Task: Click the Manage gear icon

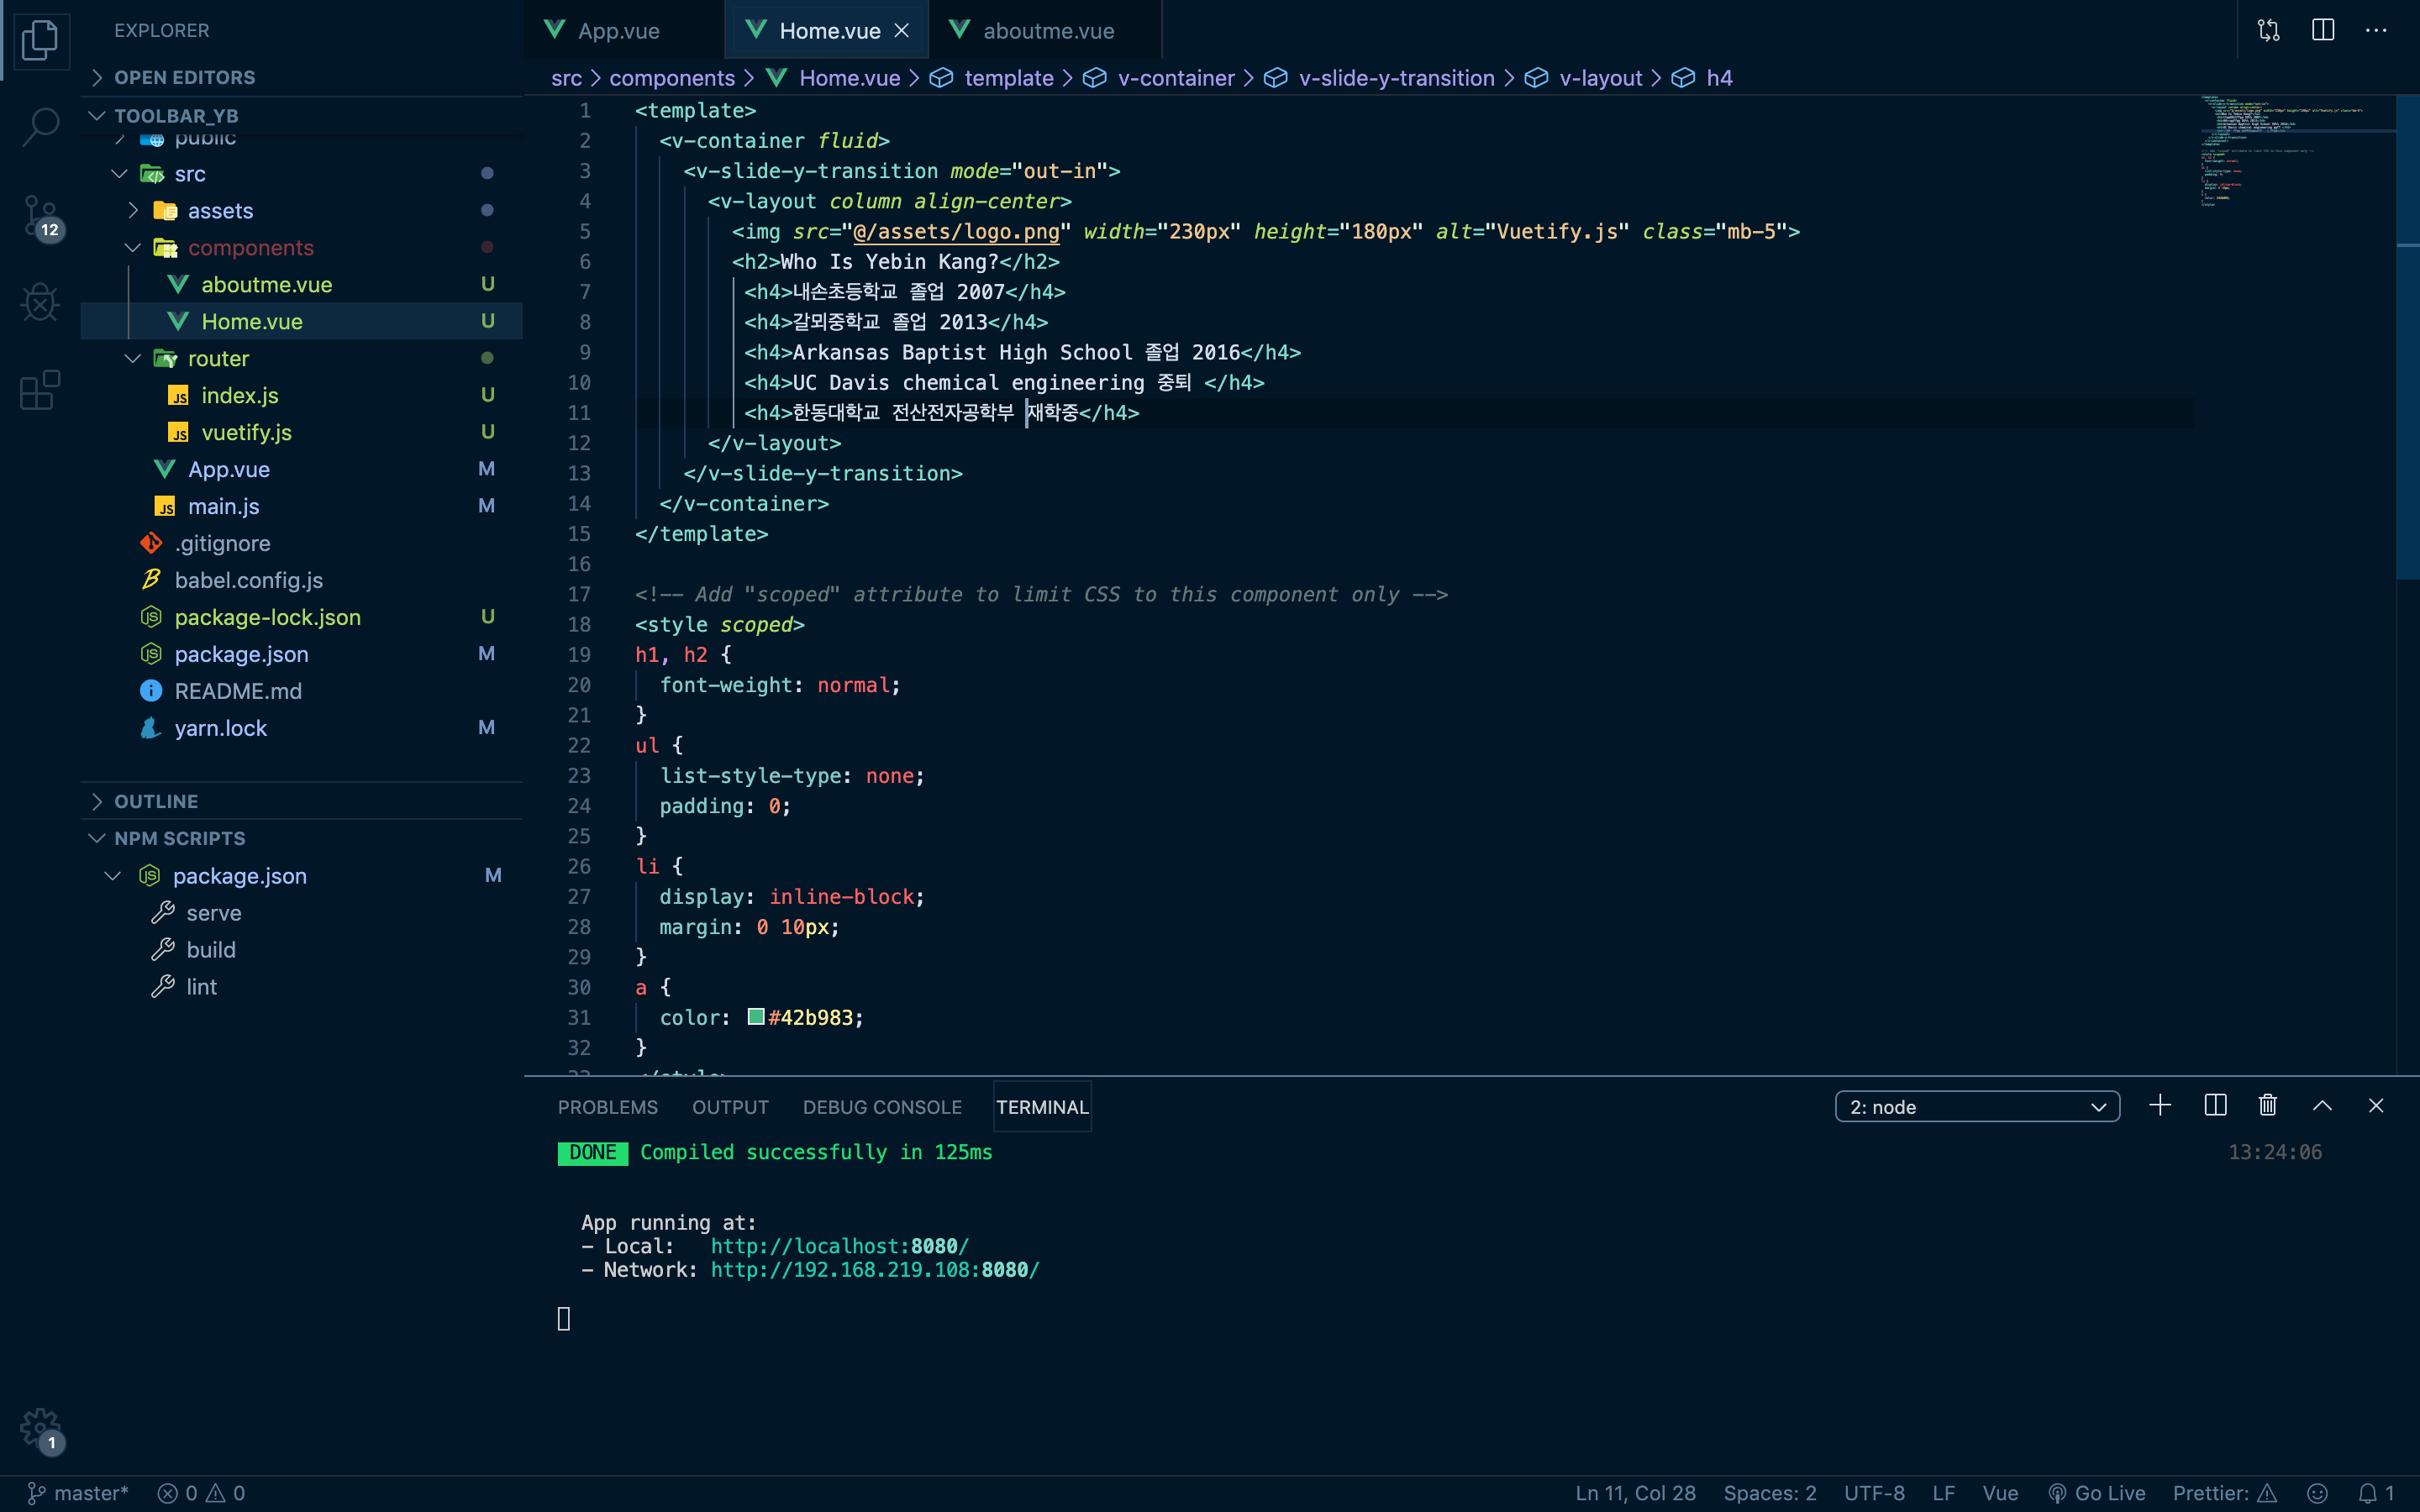Action: [x=40, y=1429]
